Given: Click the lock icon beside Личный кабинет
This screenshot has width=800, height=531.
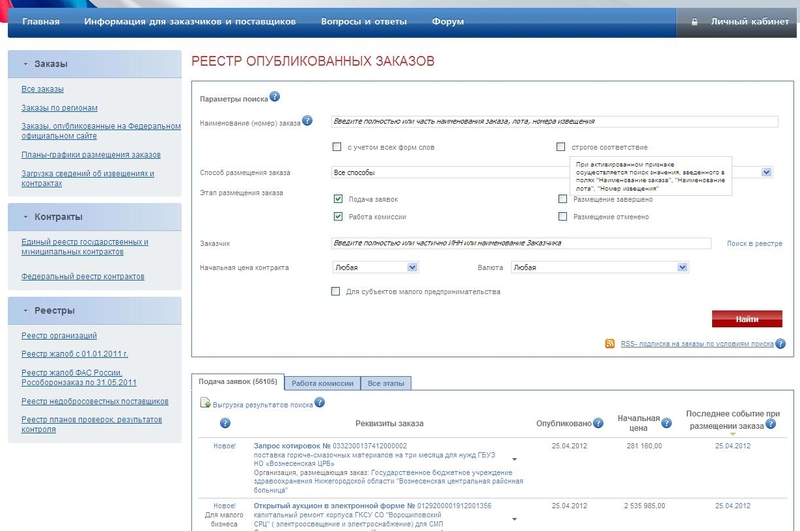Looking at the screenshot, I should coord(694,22).
